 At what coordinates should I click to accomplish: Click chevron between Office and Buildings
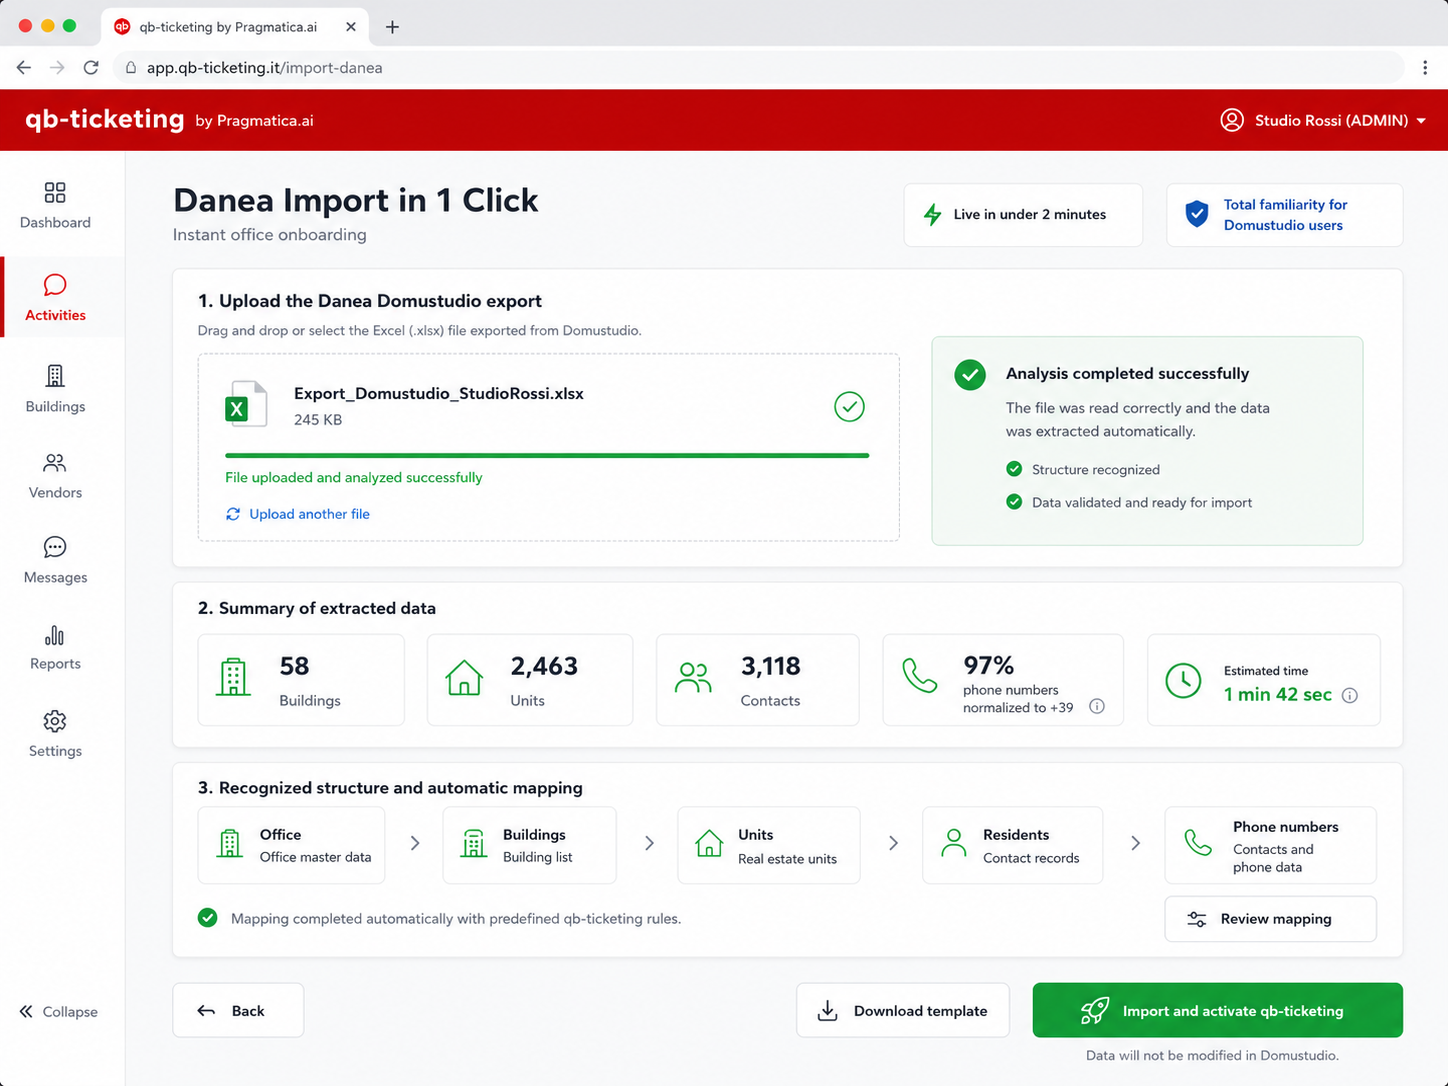click(415, 843)
